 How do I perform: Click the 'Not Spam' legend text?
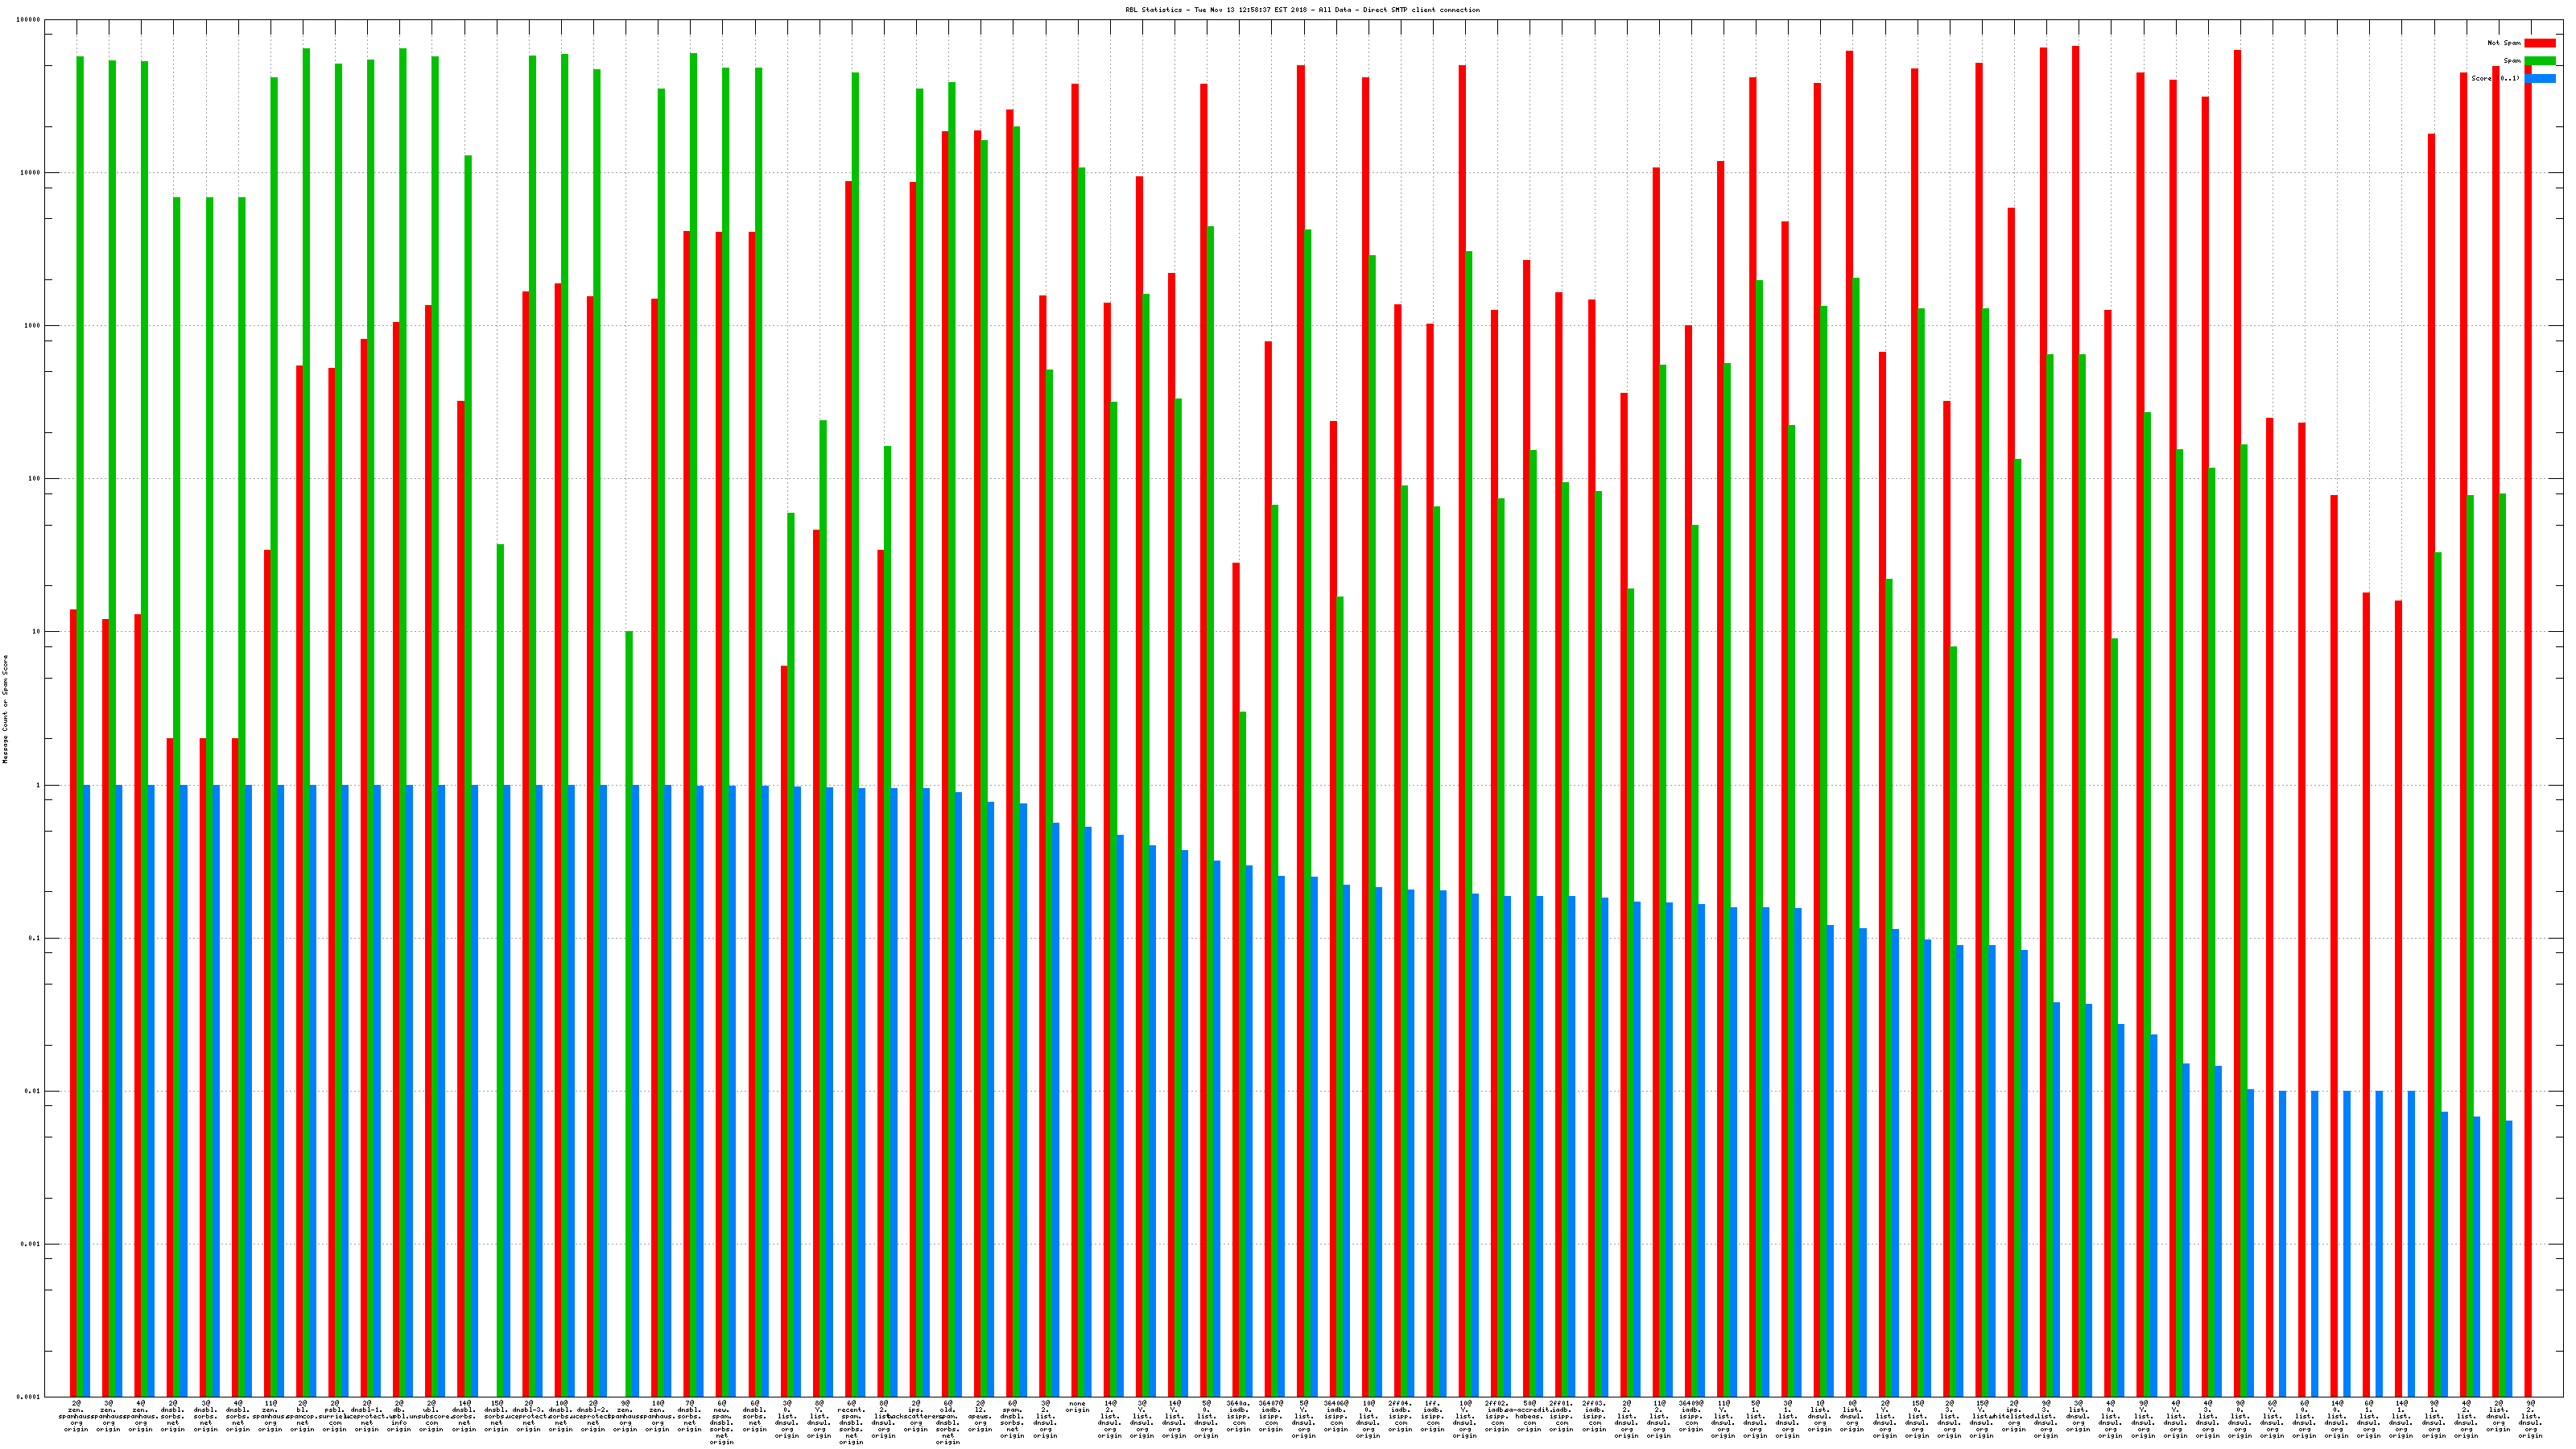point(2504,43)
